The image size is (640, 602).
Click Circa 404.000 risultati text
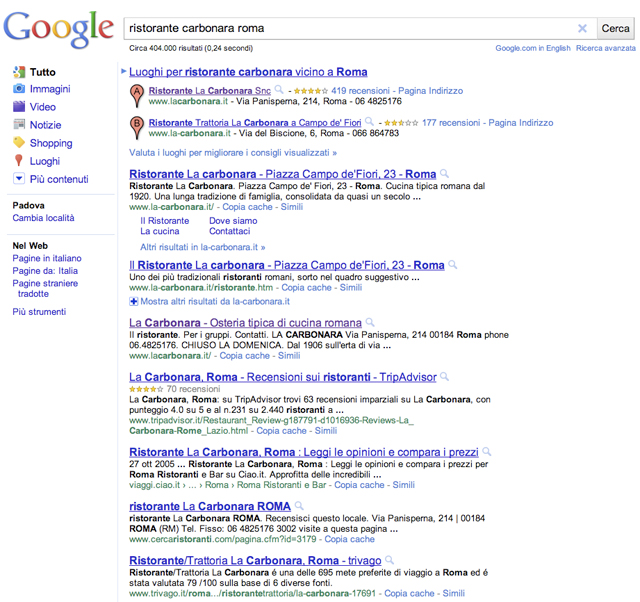point(191,48)
